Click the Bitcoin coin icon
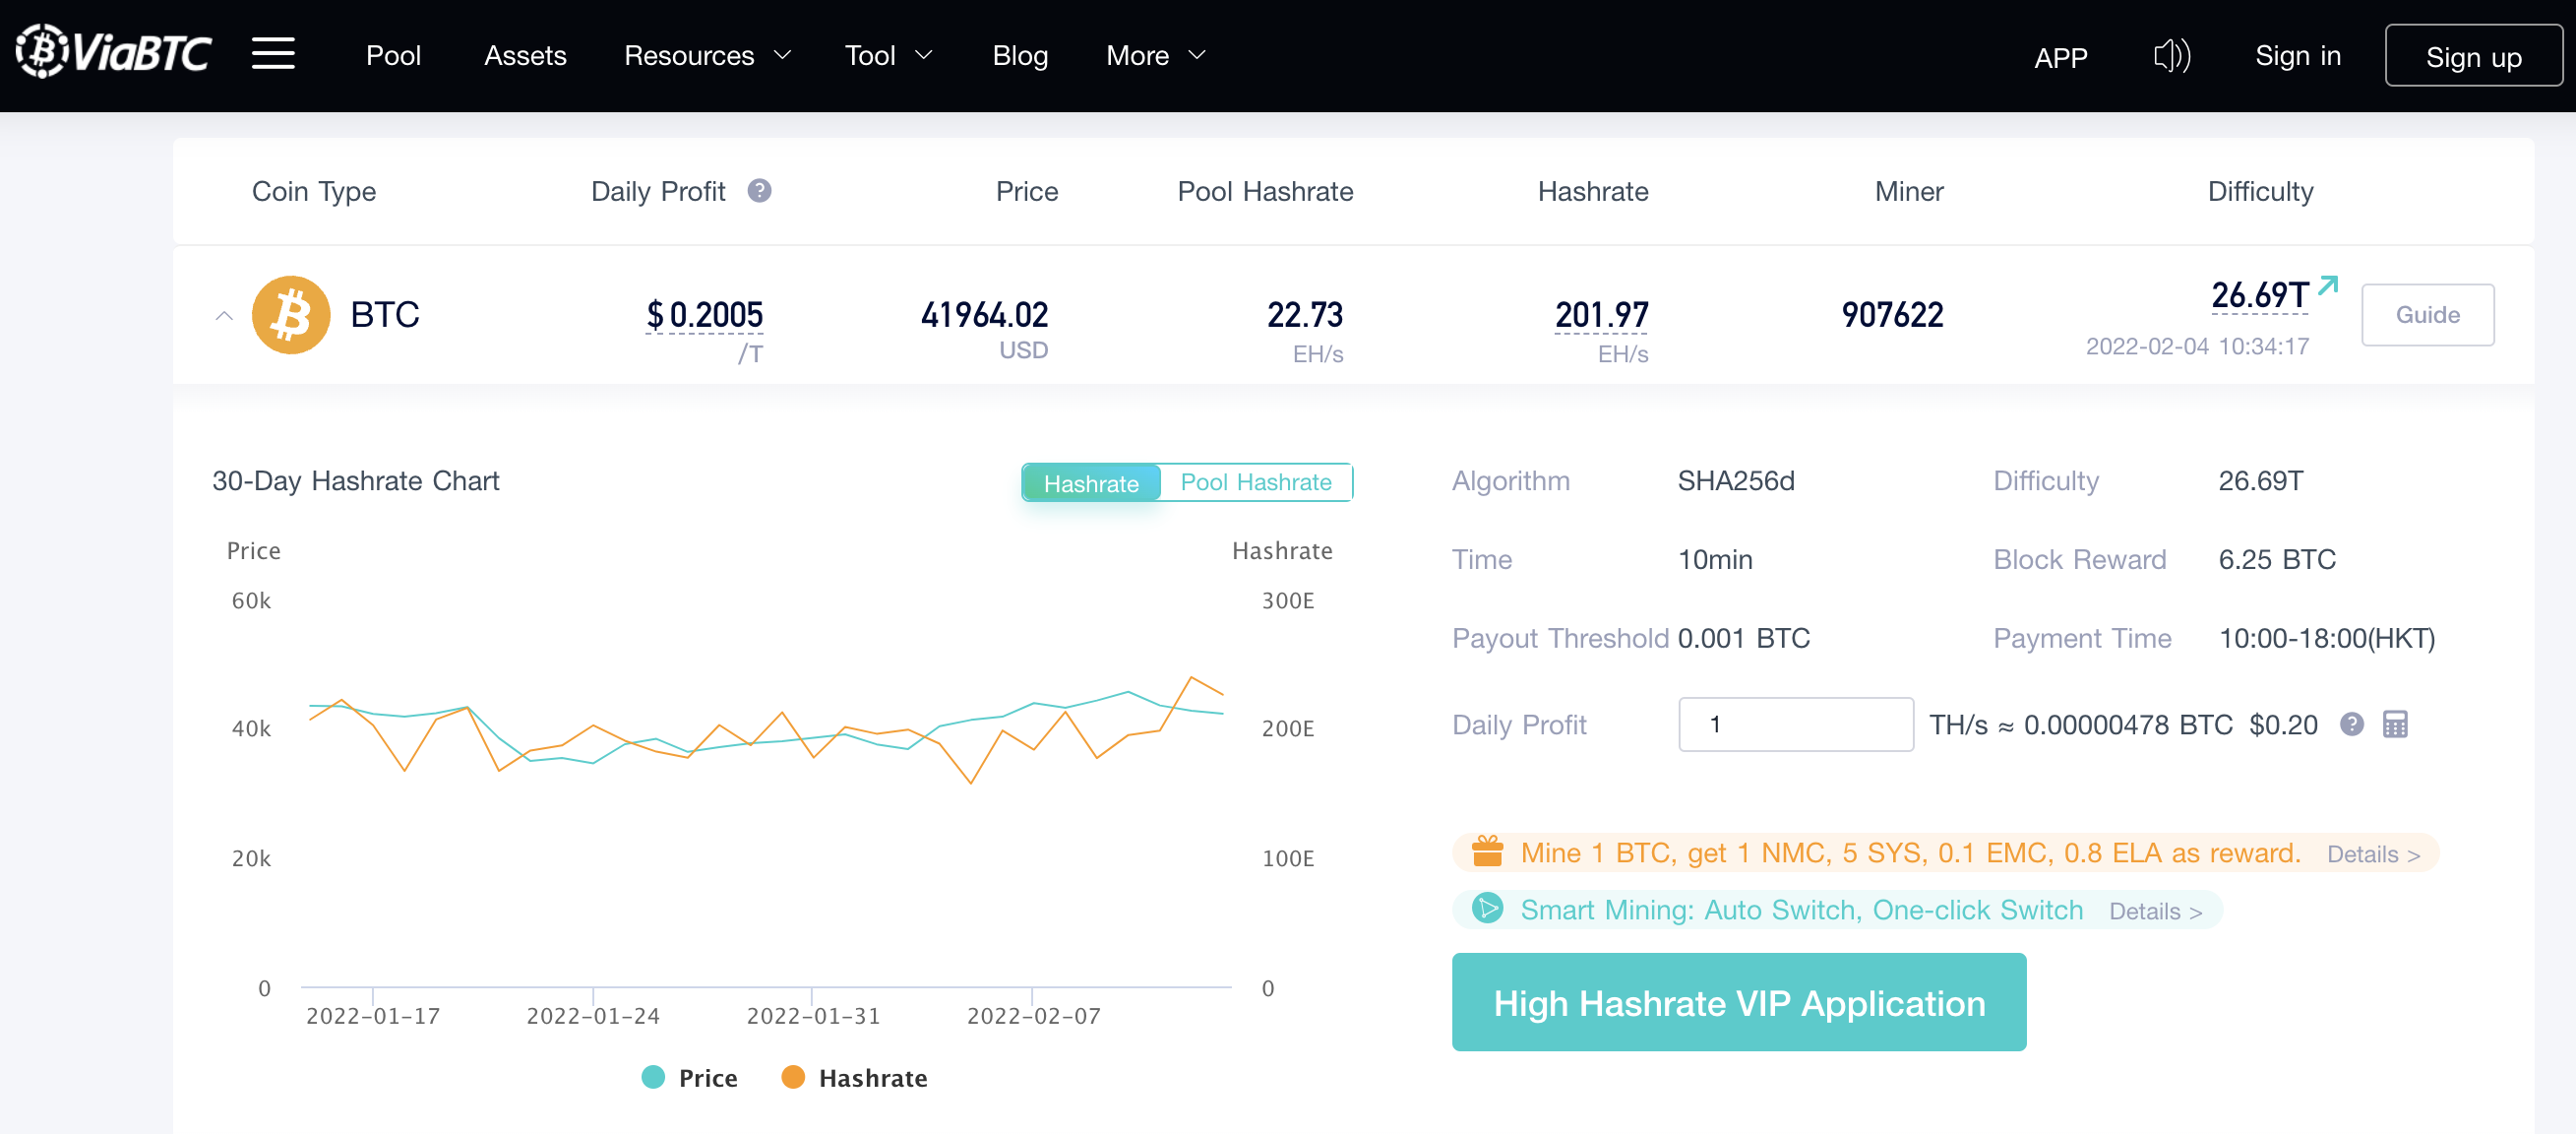The width and height of the screenshot is (2576, 1134). click(290, 315)
